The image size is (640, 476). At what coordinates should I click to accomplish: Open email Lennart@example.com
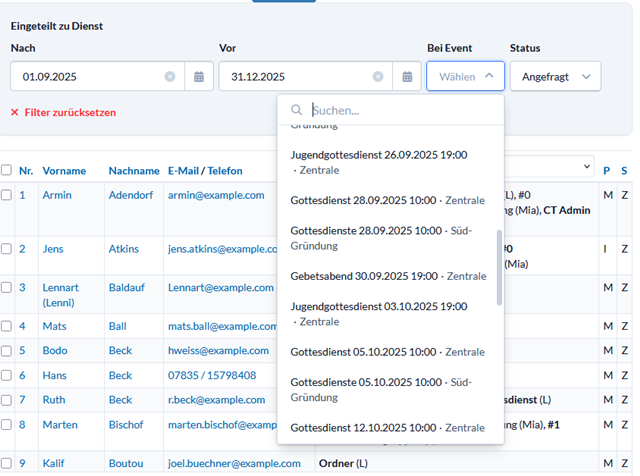[x=221, y=287]
